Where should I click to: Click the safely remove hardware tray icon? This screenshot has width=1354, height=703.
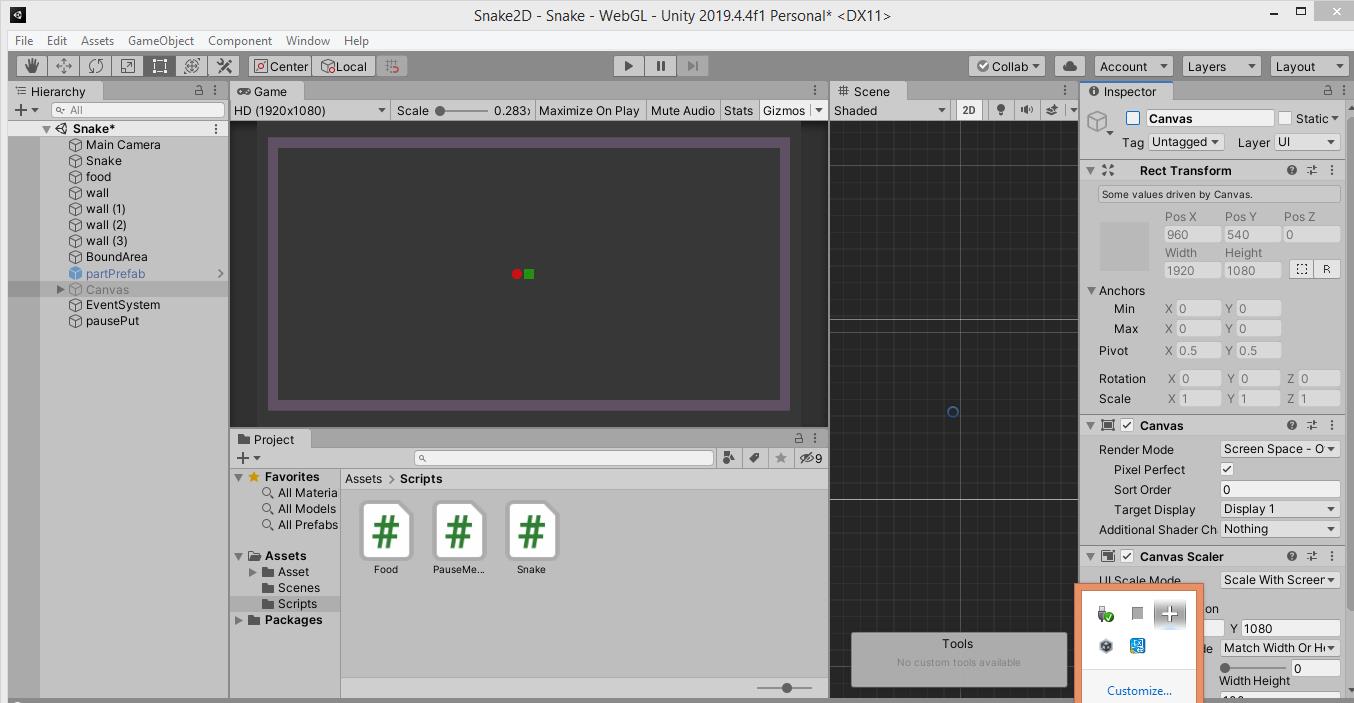pos(1105,614)
